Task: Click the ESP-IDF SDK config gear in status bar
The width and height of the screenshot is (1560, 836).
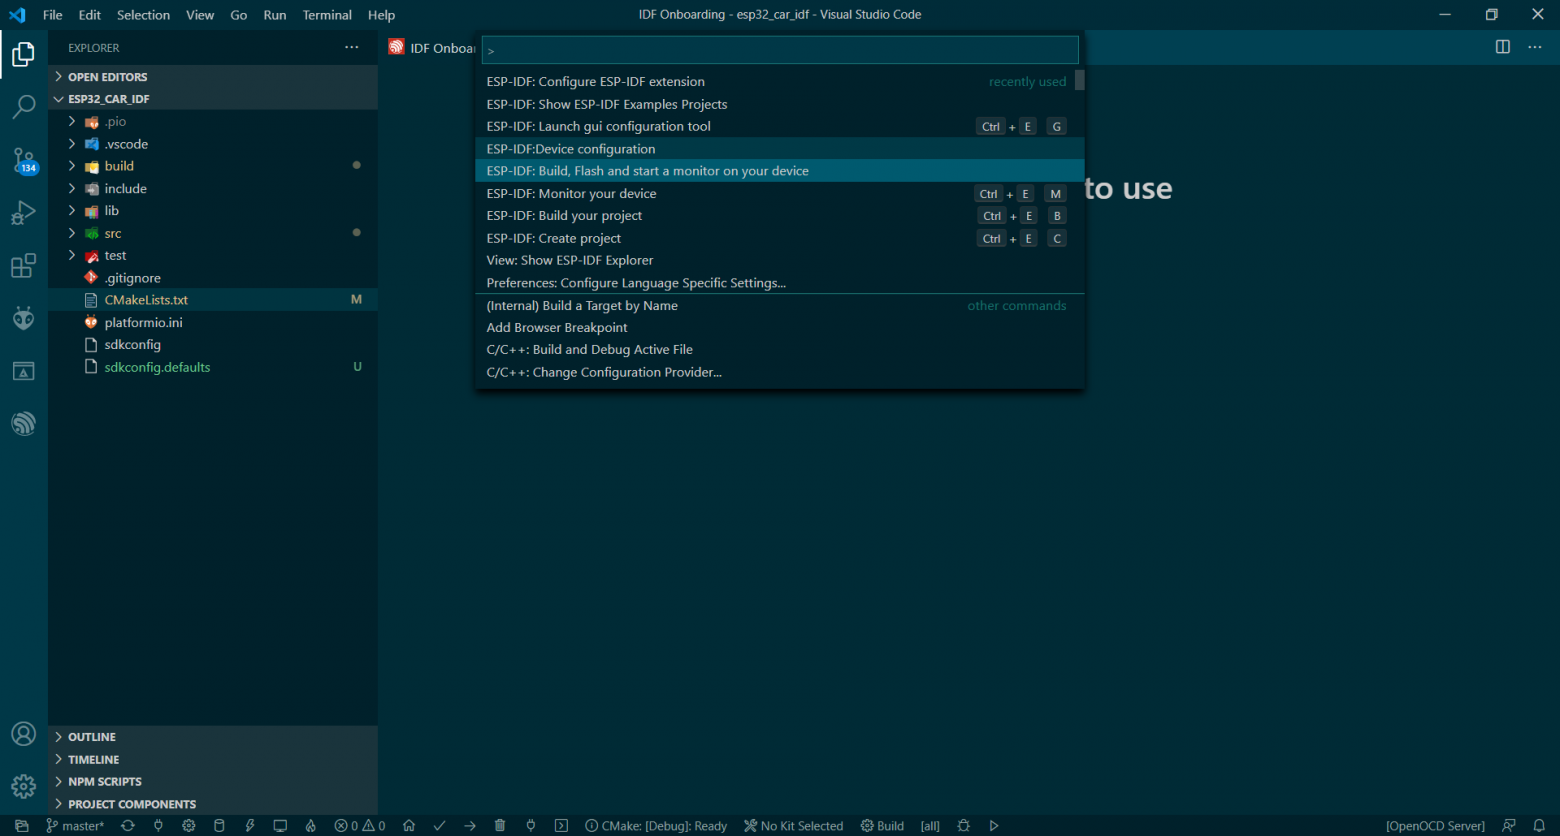Action: point(189,826)
